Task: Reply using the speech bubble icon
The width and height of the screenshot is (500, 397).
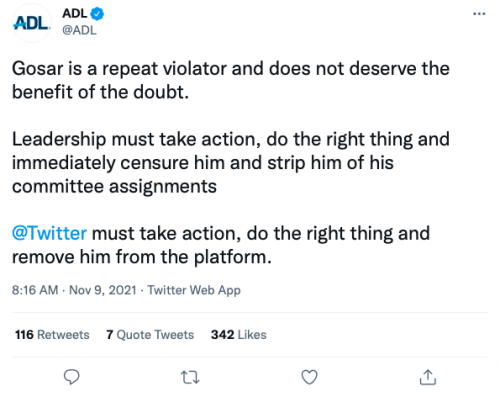Action: tap(71, 377)
